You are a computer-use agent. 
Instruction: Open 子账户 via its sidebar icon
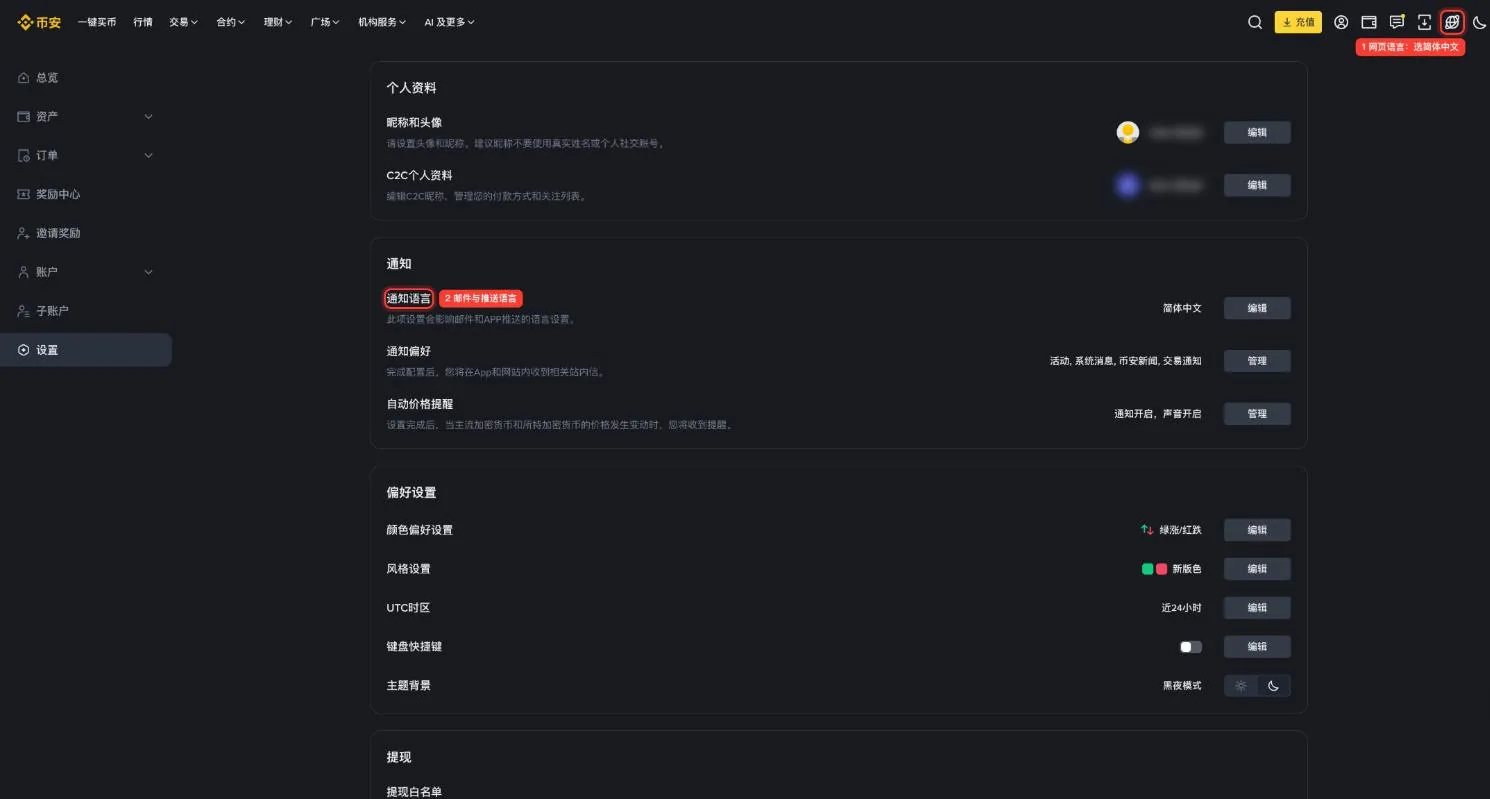coord(24,311)
